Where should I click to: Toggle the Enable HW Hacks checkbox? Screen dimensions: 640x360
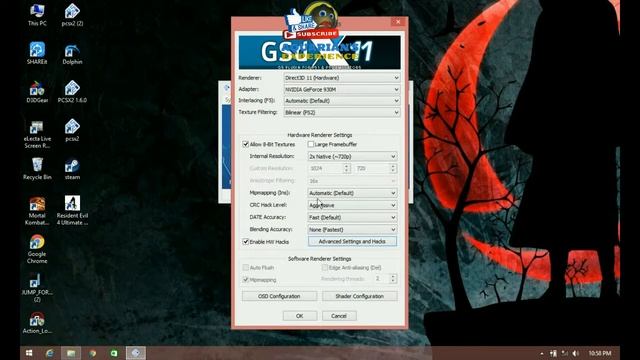click(x=246, y=242)
